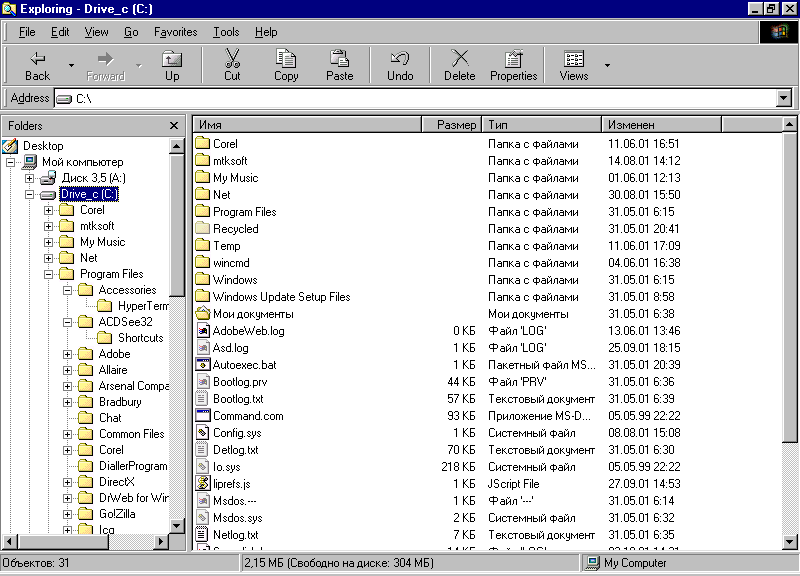This screenshot has height=576, width=800.
Task: Click the Bootlog.txt document icon
Action: (x=203, y=398)
